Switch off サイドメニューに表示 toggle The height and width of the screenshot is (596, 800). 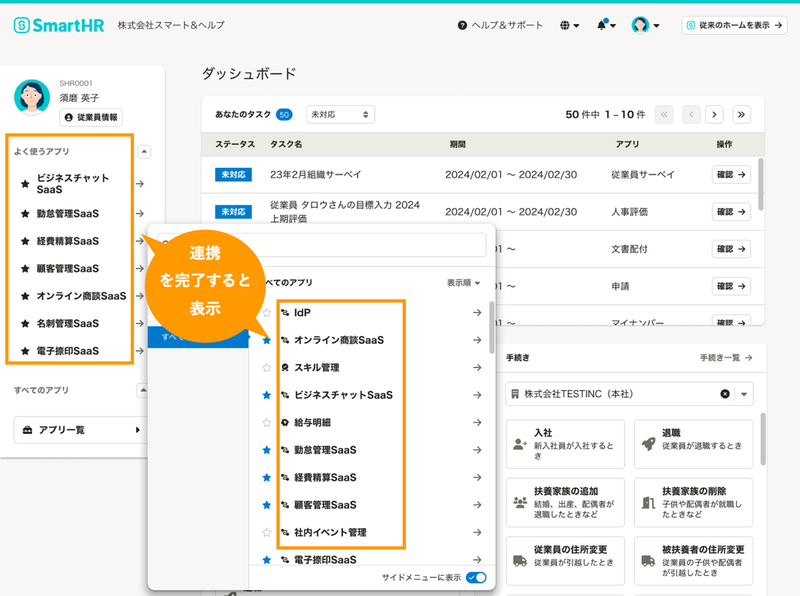click(476, 578)
